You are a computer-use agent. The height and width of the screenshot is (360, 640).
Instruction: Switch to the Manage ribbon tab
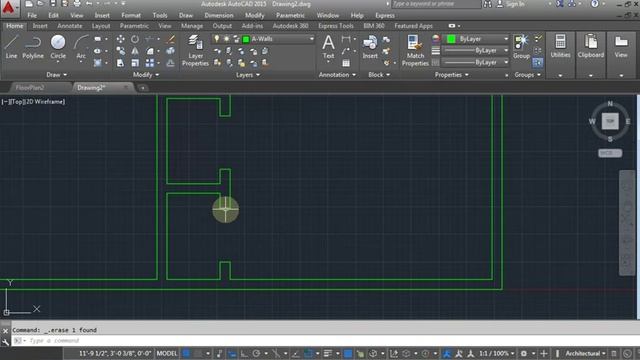[x=192, y=26]
